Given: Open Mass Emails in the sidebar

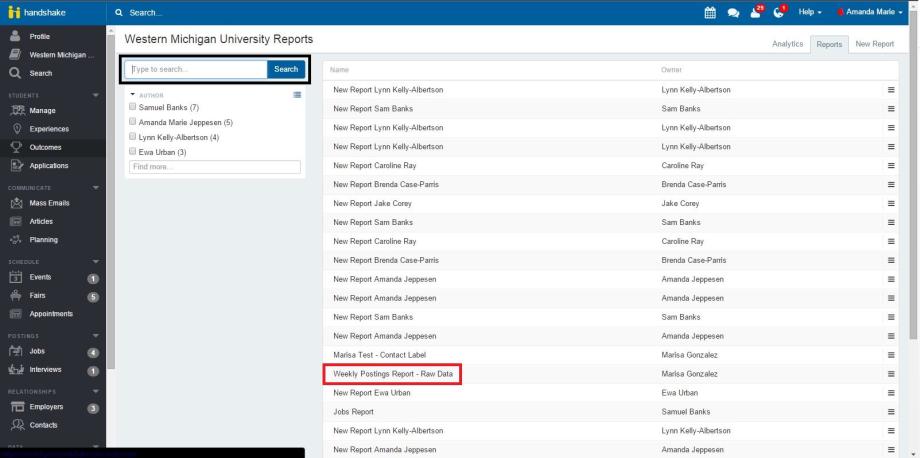Looking at the screenshot, I should pyautogui.click(x=49, y=203).
